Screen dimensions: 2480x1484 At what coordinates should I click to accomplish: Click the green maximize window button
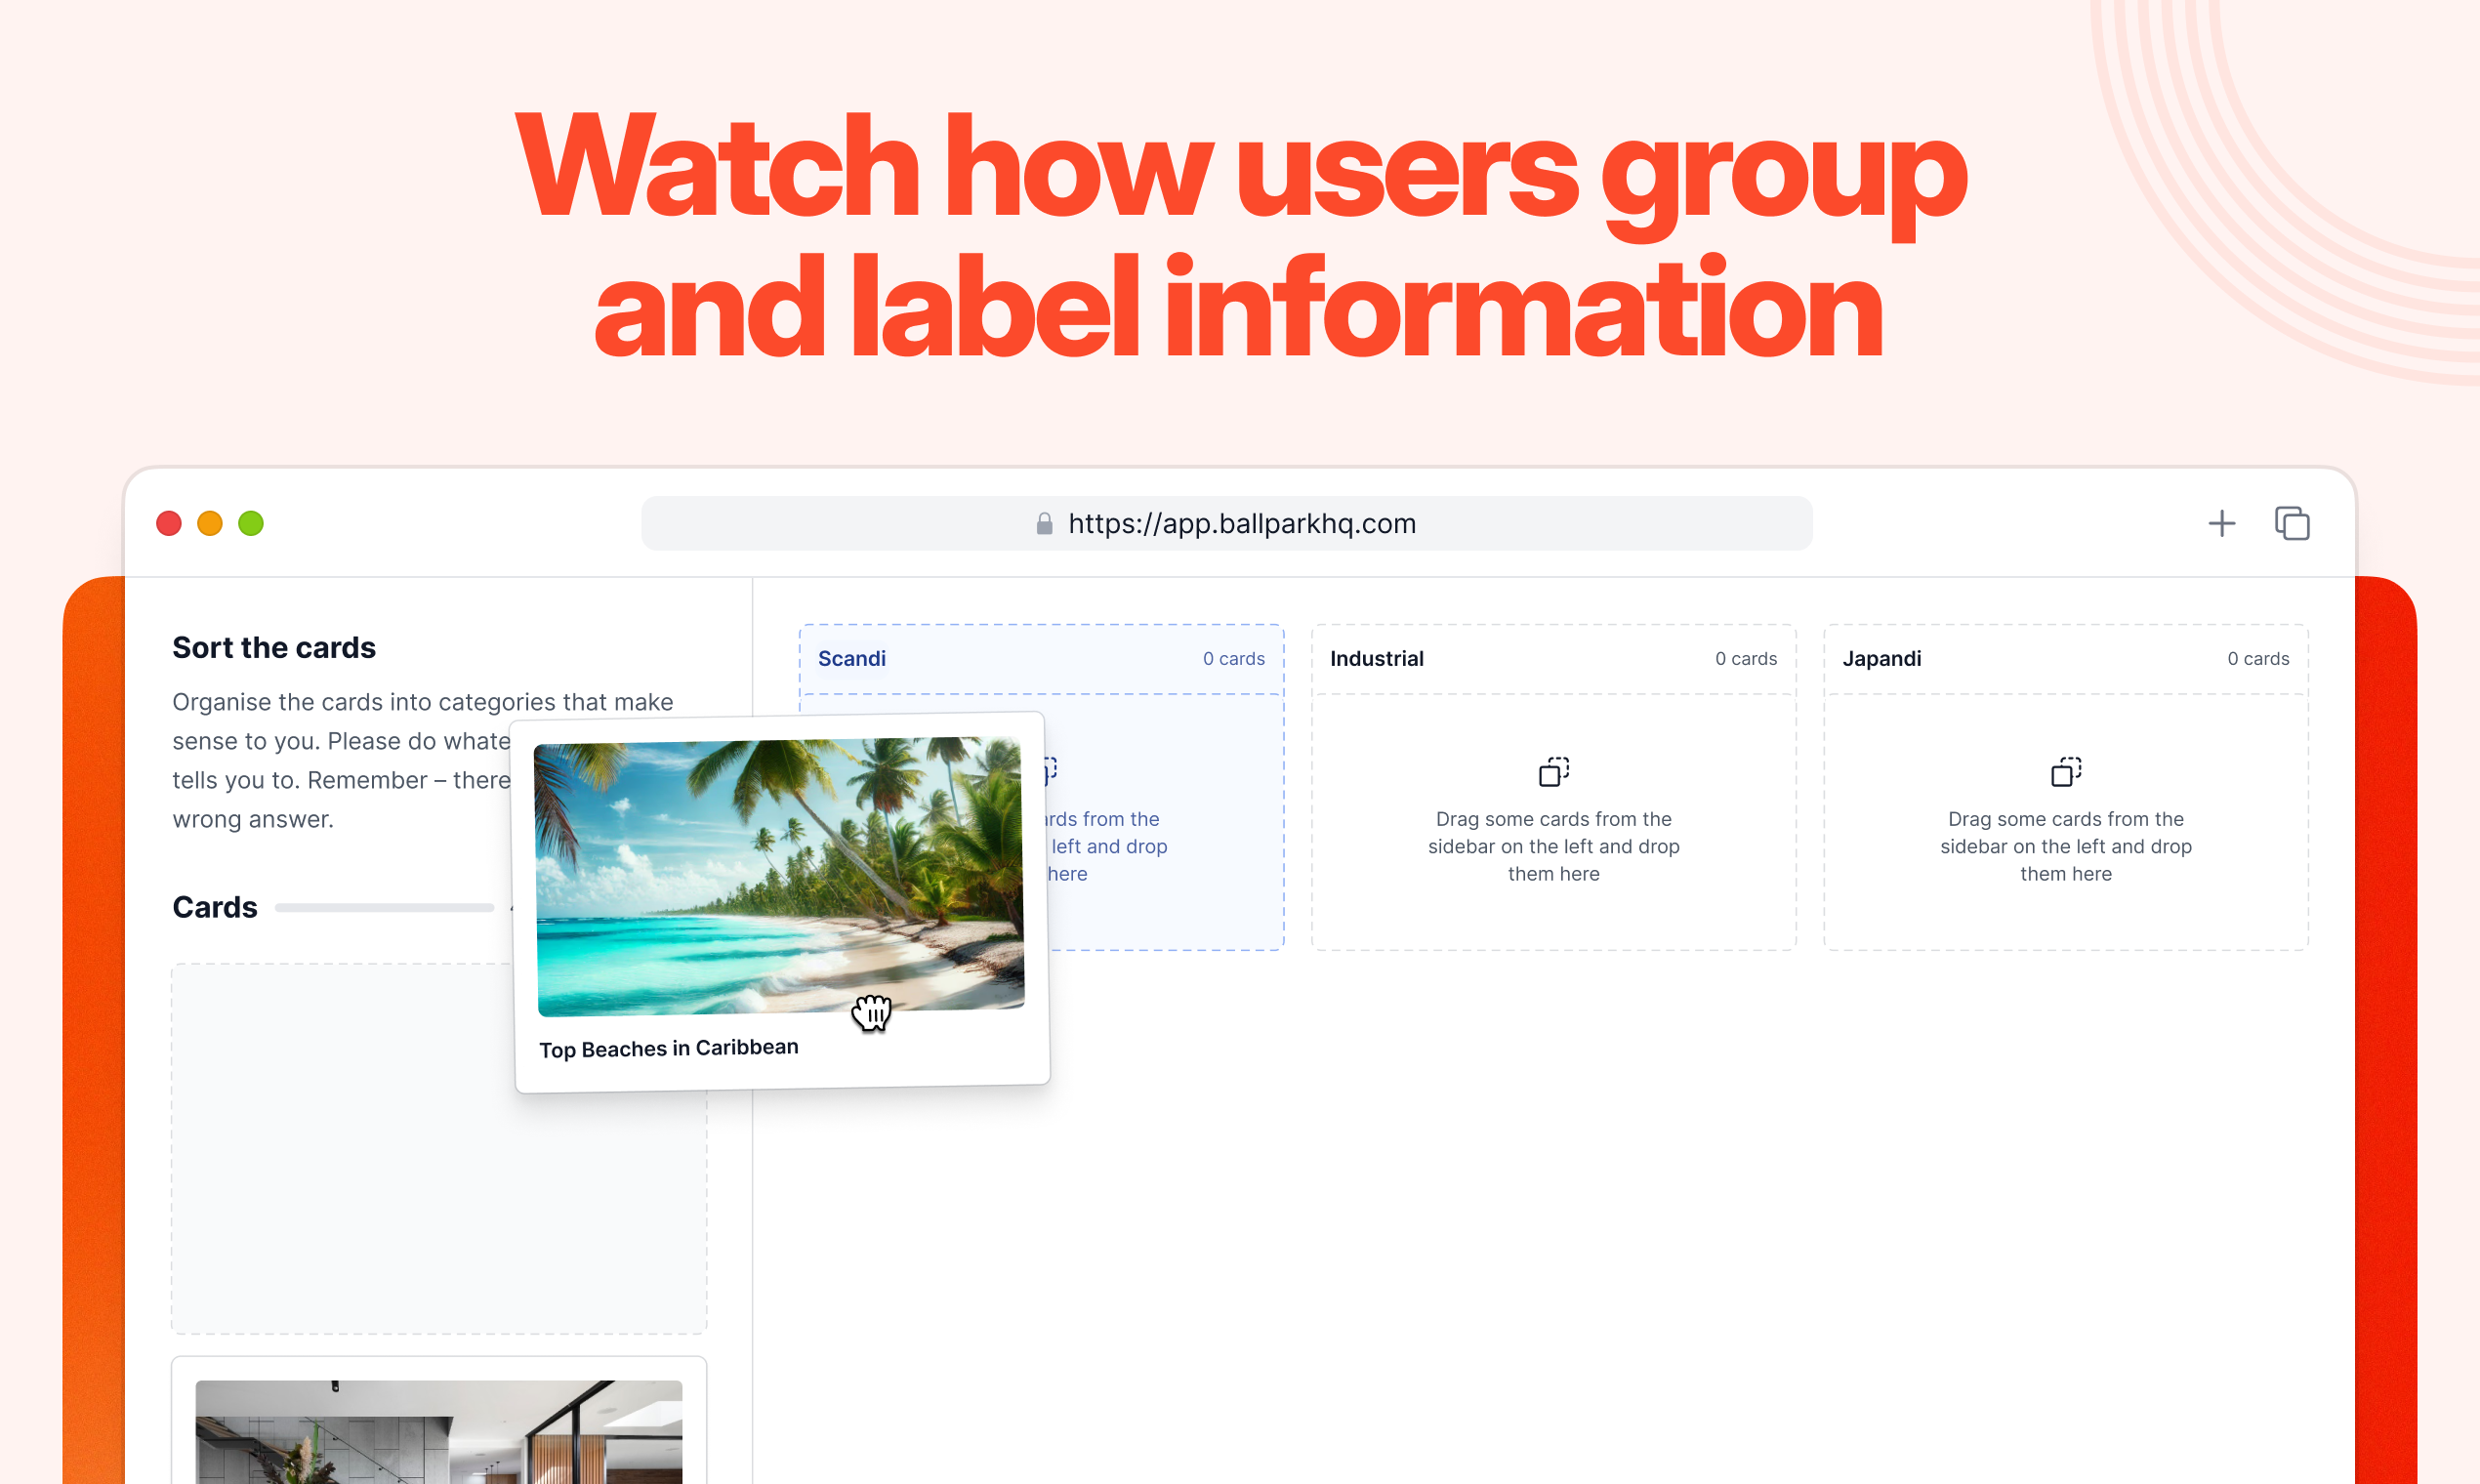[x=250, y=523]
